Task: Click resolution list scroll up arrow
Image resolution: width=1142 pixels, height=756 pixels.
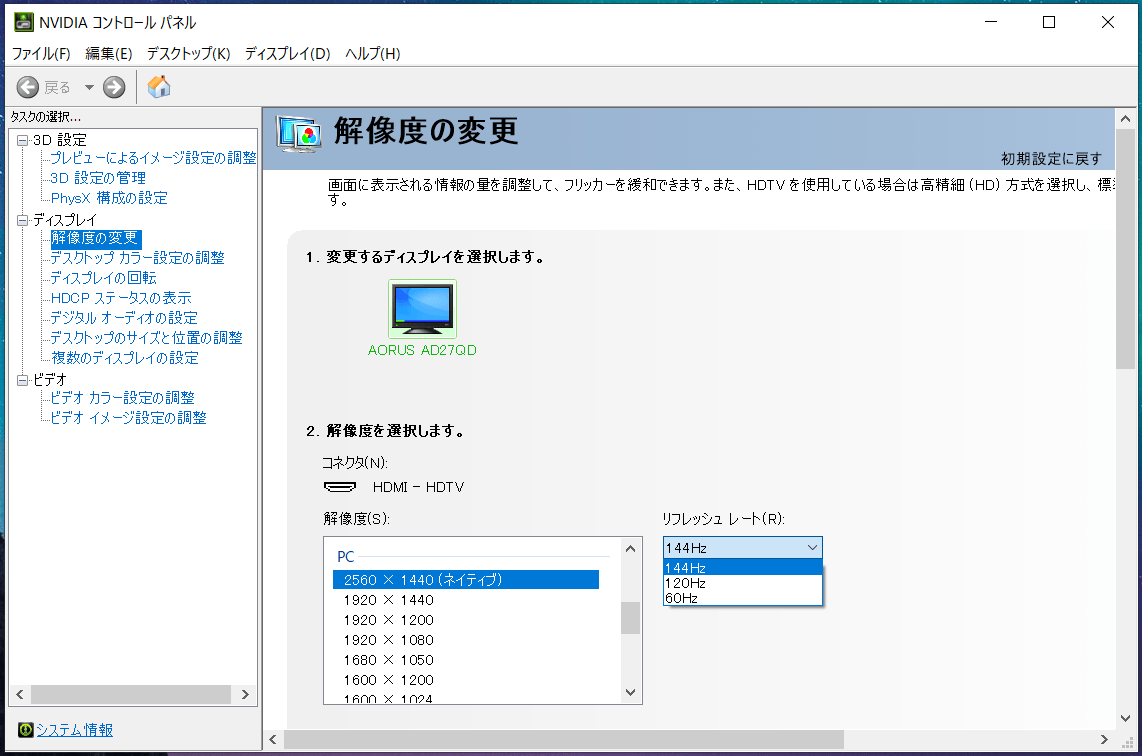Action: click(631, 548)
